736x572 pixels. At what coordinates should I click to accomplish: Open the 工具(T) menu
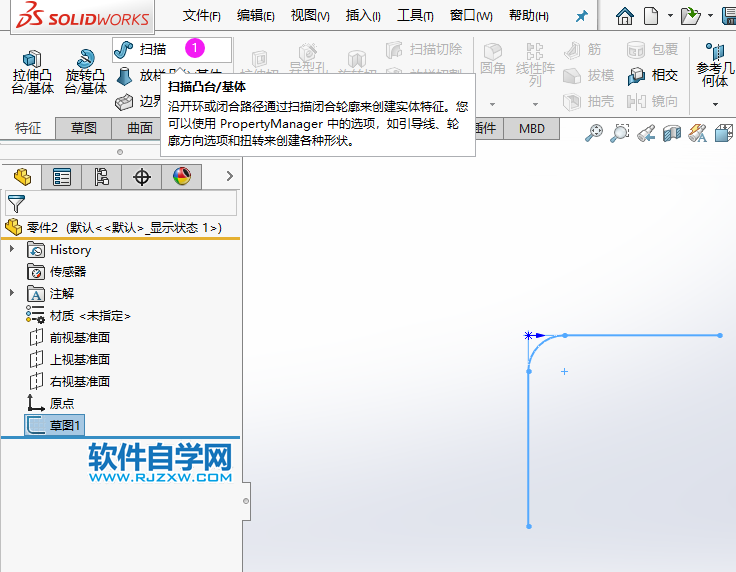[415, 16]
